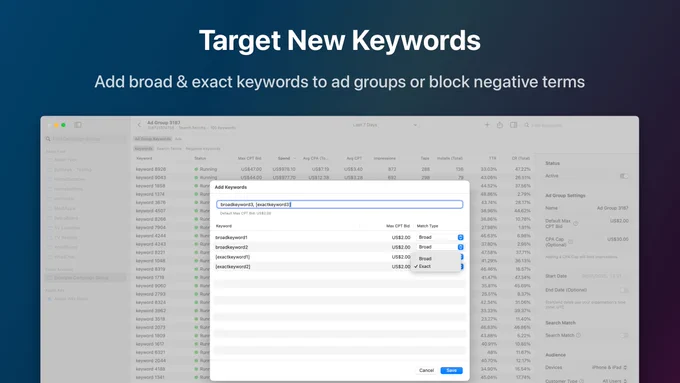Click info icon next to CPA Cap
Image resolution: width=680 pixels, height=383 pixels.
[571, 242]
